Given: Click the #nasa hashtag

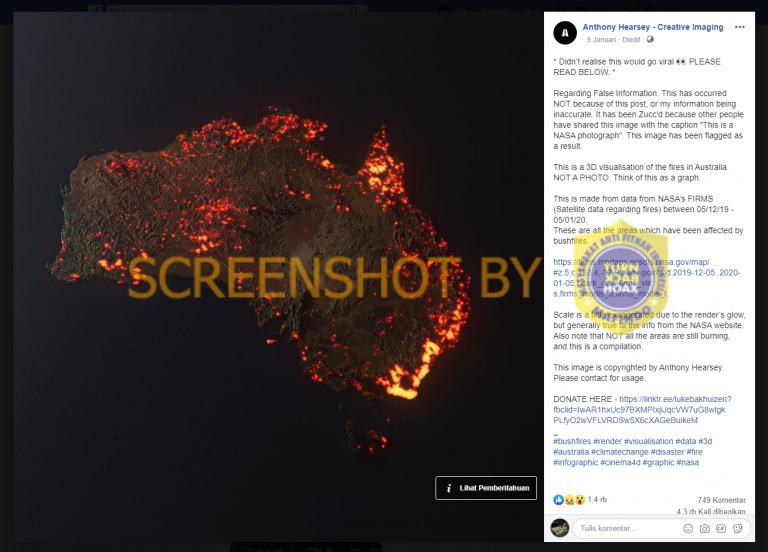Looking at the screenshot, I should point(688,462).
